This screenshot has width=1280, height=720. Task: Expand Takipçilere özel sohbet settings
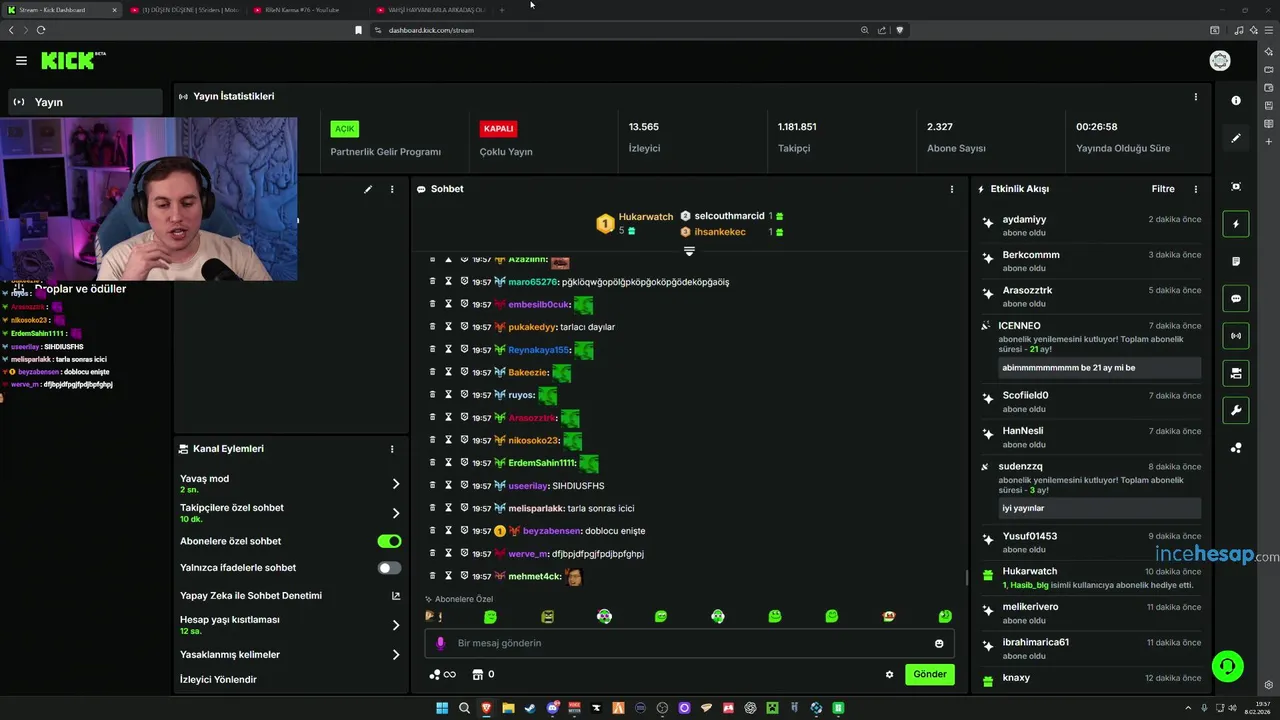[396, 513]
